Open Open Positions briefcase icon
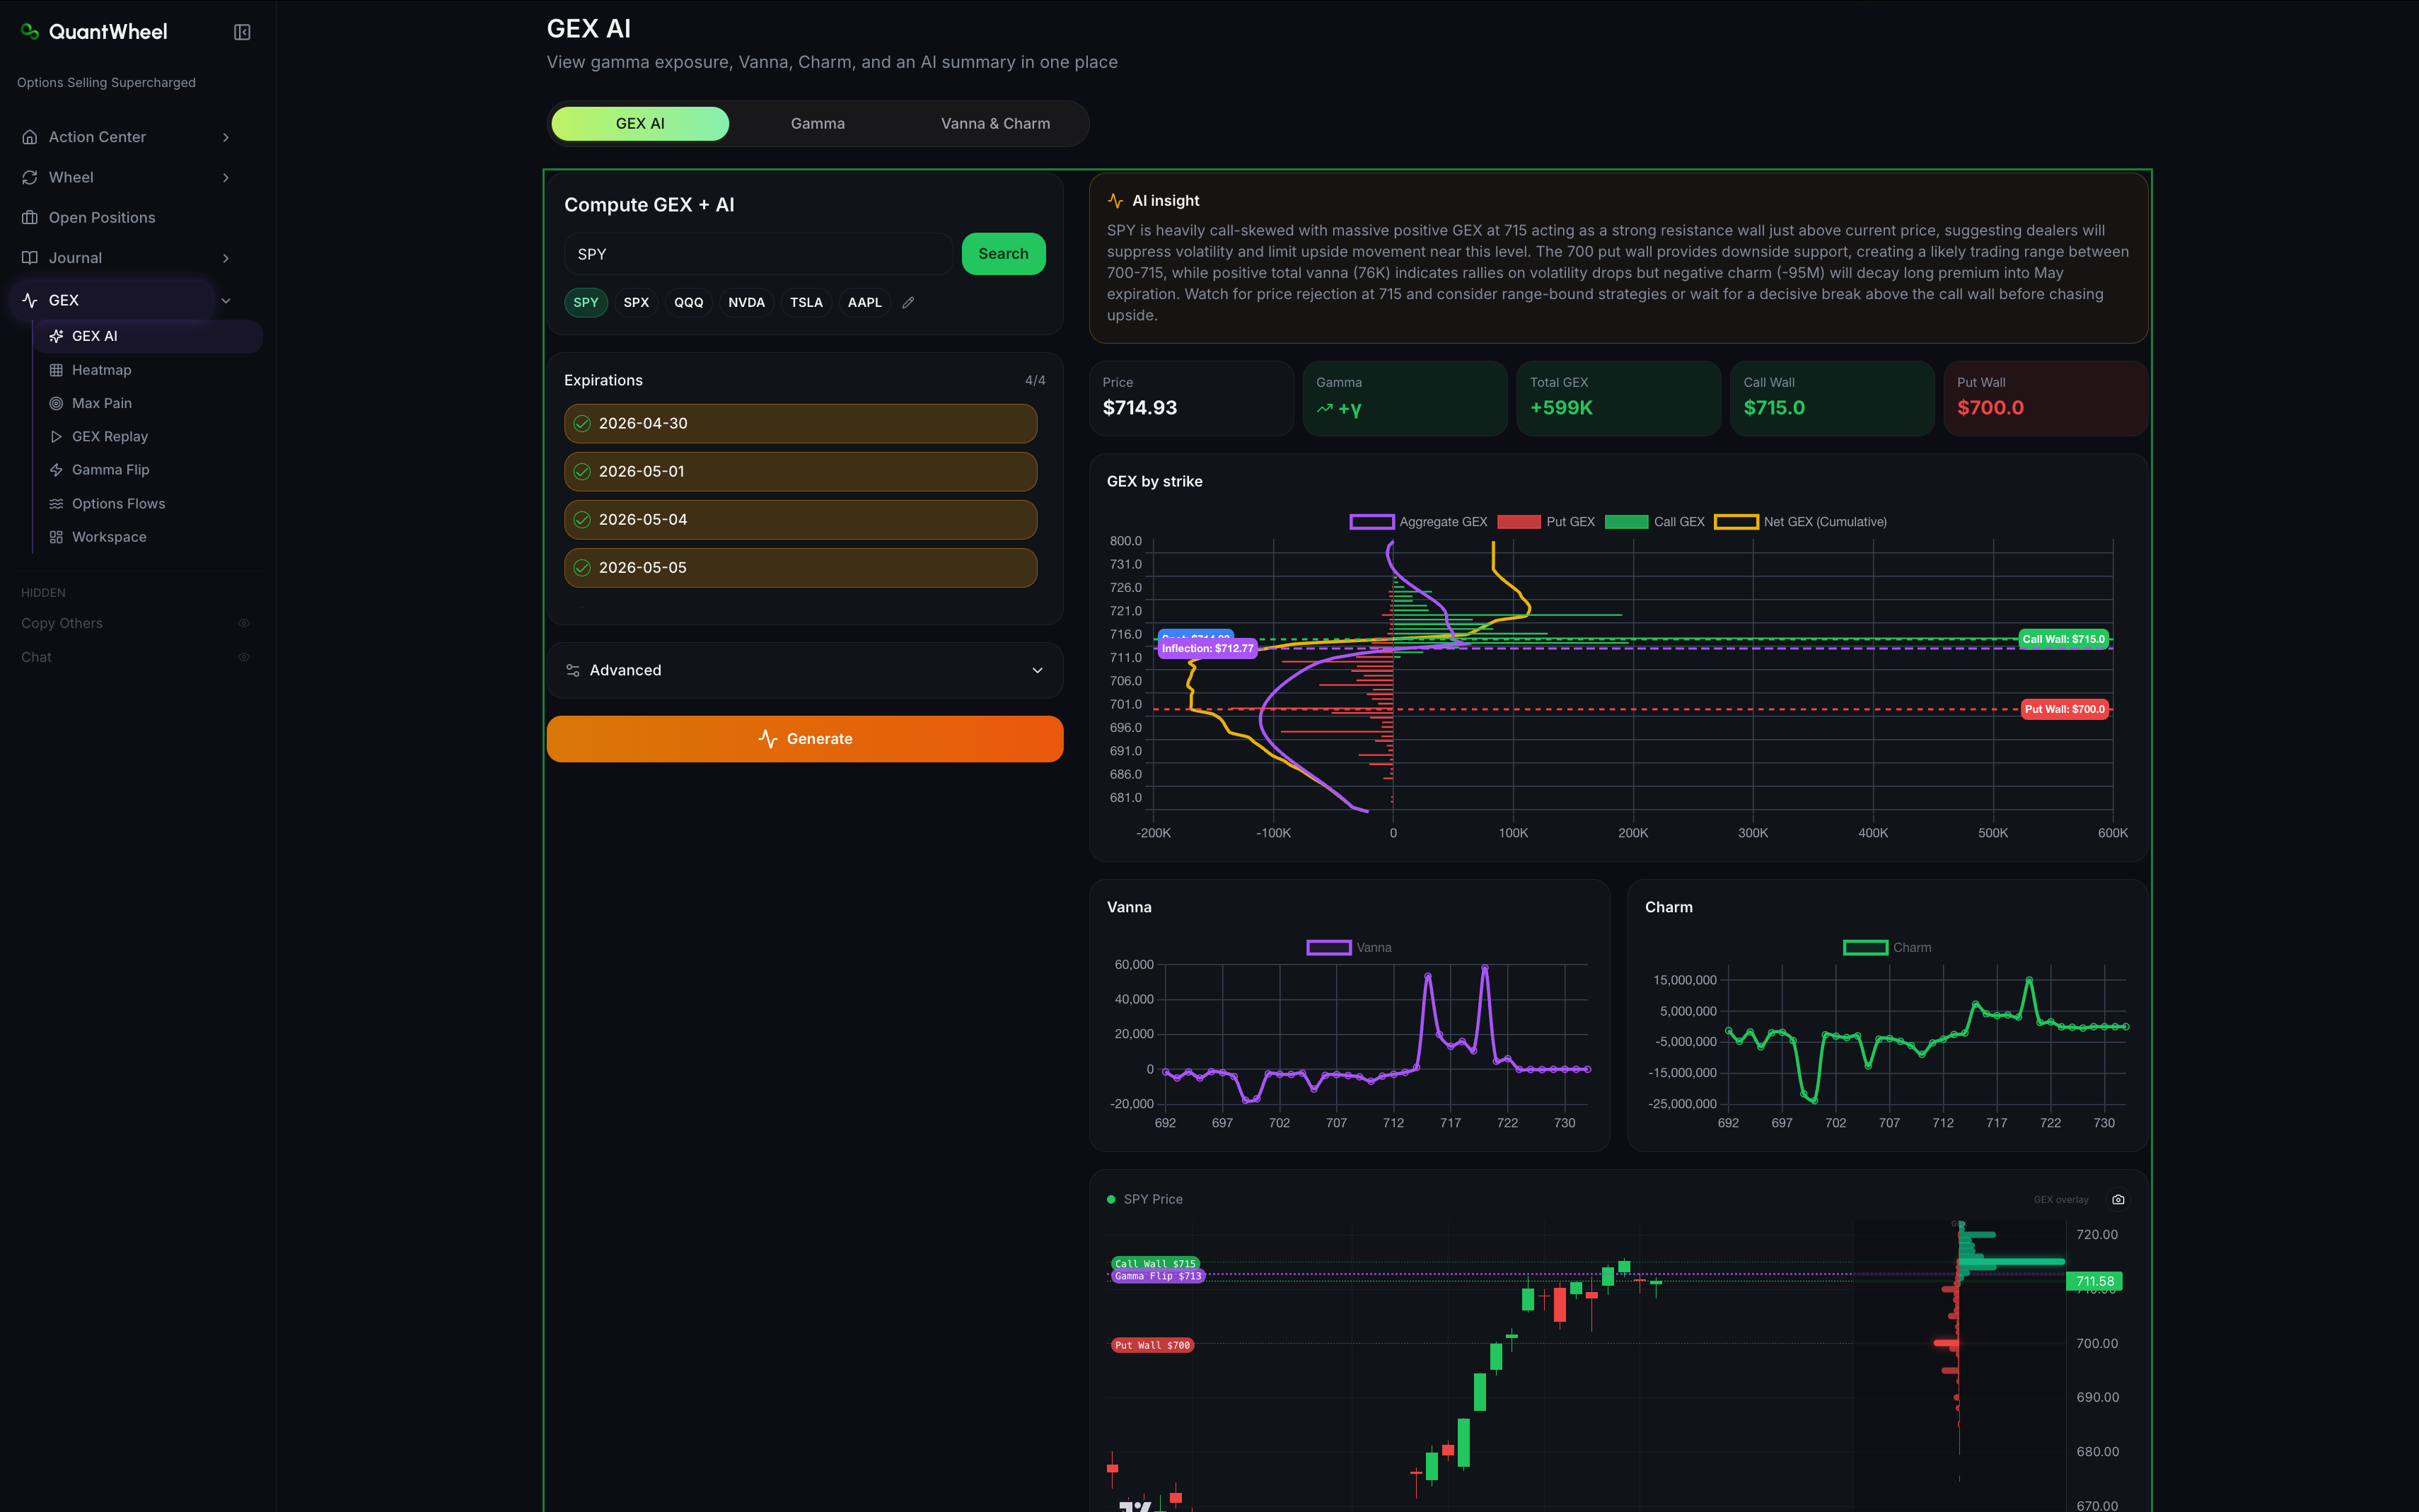Viewport: 2419px width, 1512px height. click(x=30, y=217)
